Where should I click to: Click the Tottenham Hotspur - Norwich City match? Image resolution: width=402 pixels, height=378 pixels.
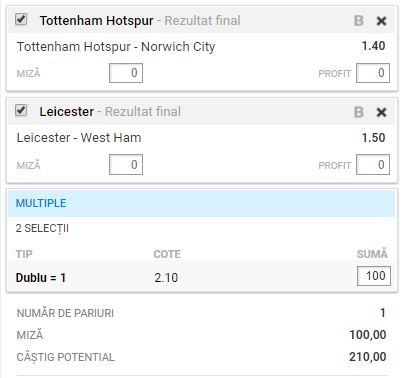pos(116,47)
